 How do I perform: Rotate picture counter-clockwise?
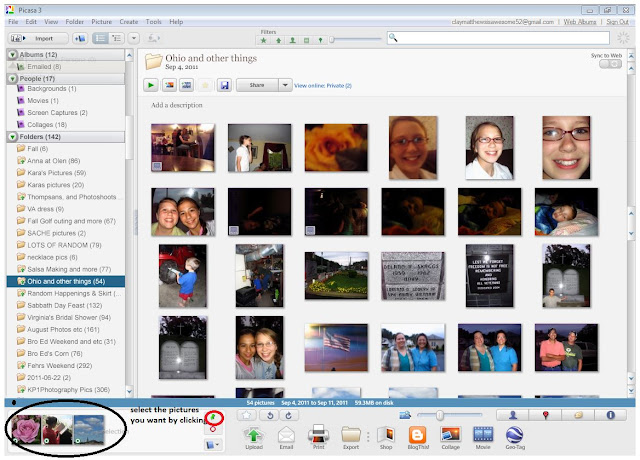tap(270, 415)
